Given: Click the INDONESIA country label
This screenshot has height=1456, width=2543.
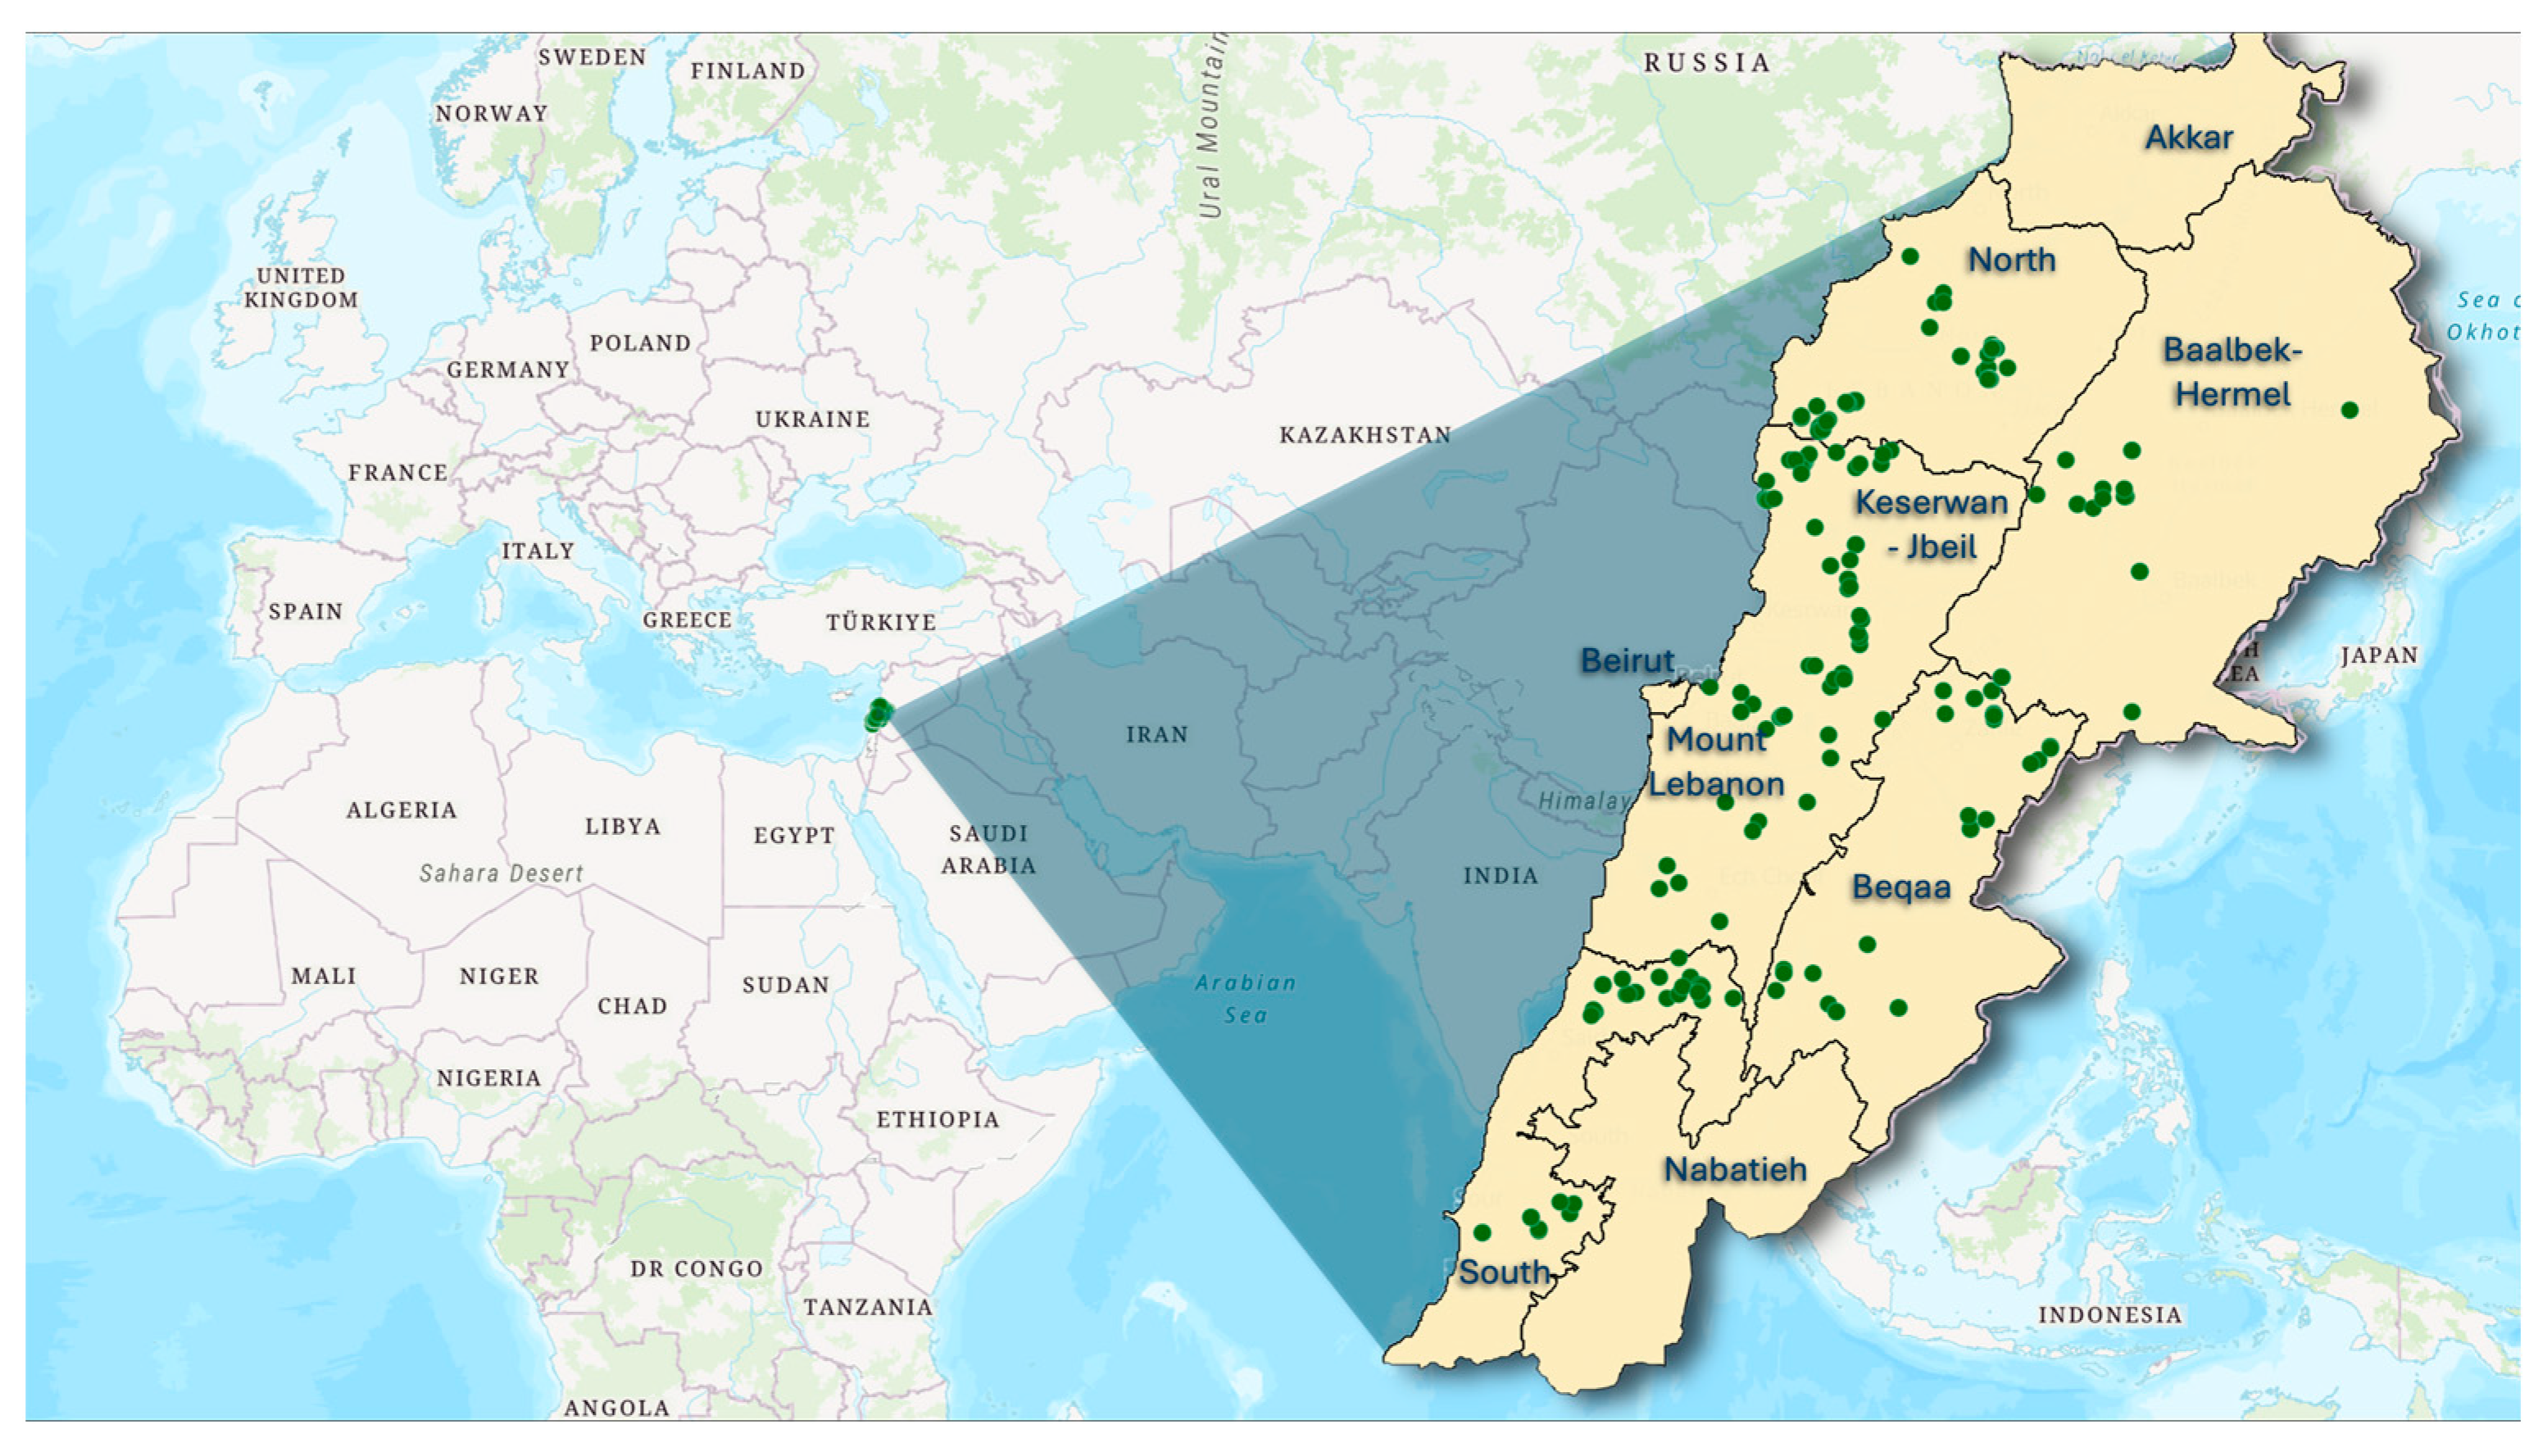Looking at the screenshot, I should [2110, 1315].
